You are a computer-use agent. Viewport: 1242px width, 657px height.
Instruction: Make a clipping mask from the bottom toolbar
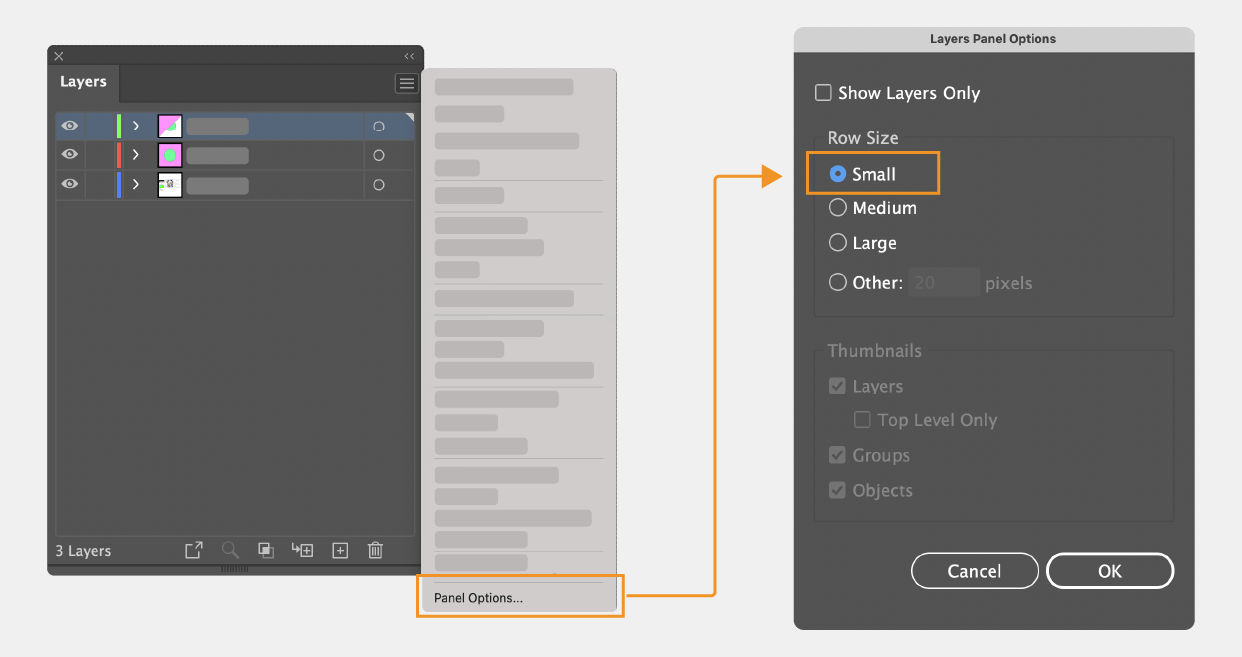[266, 550]
